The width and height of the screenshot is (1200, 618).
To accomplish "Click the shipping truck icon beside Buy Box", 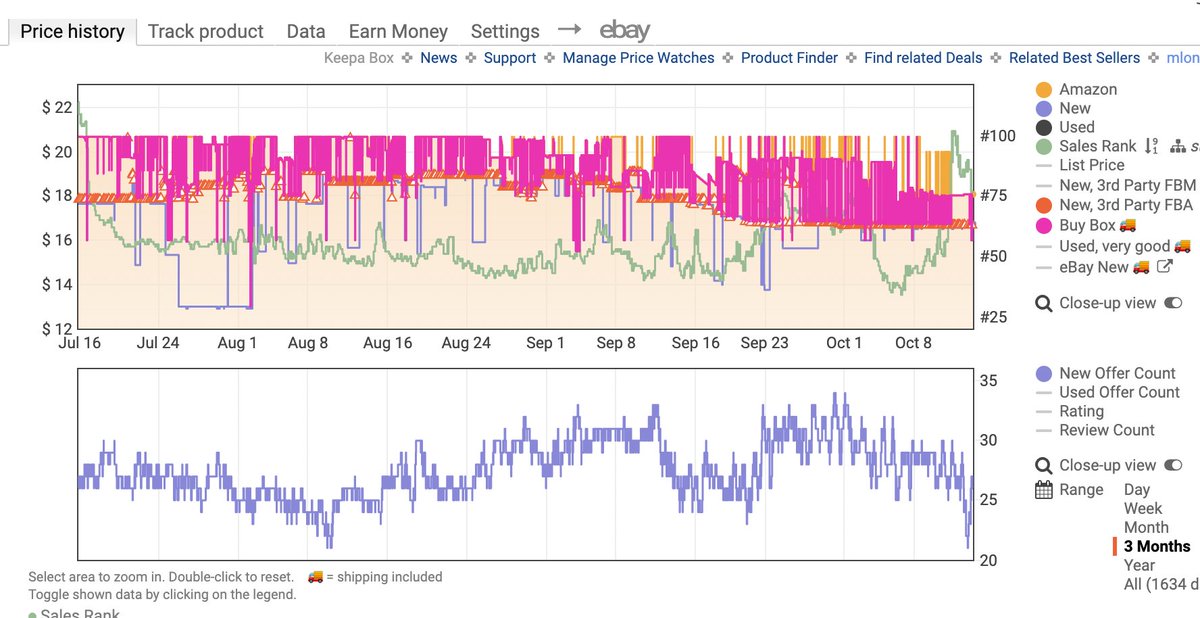I will [1127, 224].
